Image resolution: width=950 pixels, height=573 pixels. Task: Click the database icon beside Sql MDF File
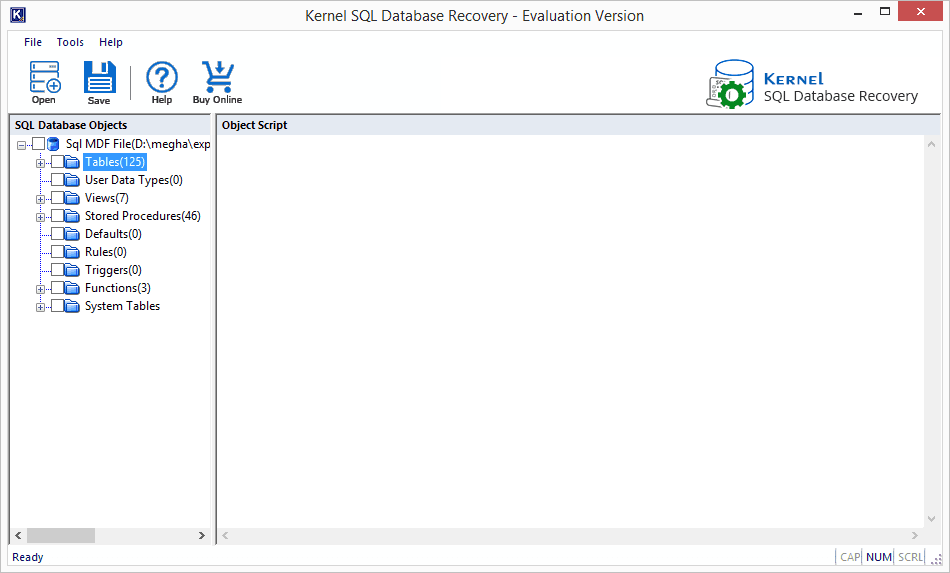(x=53, y=144)
